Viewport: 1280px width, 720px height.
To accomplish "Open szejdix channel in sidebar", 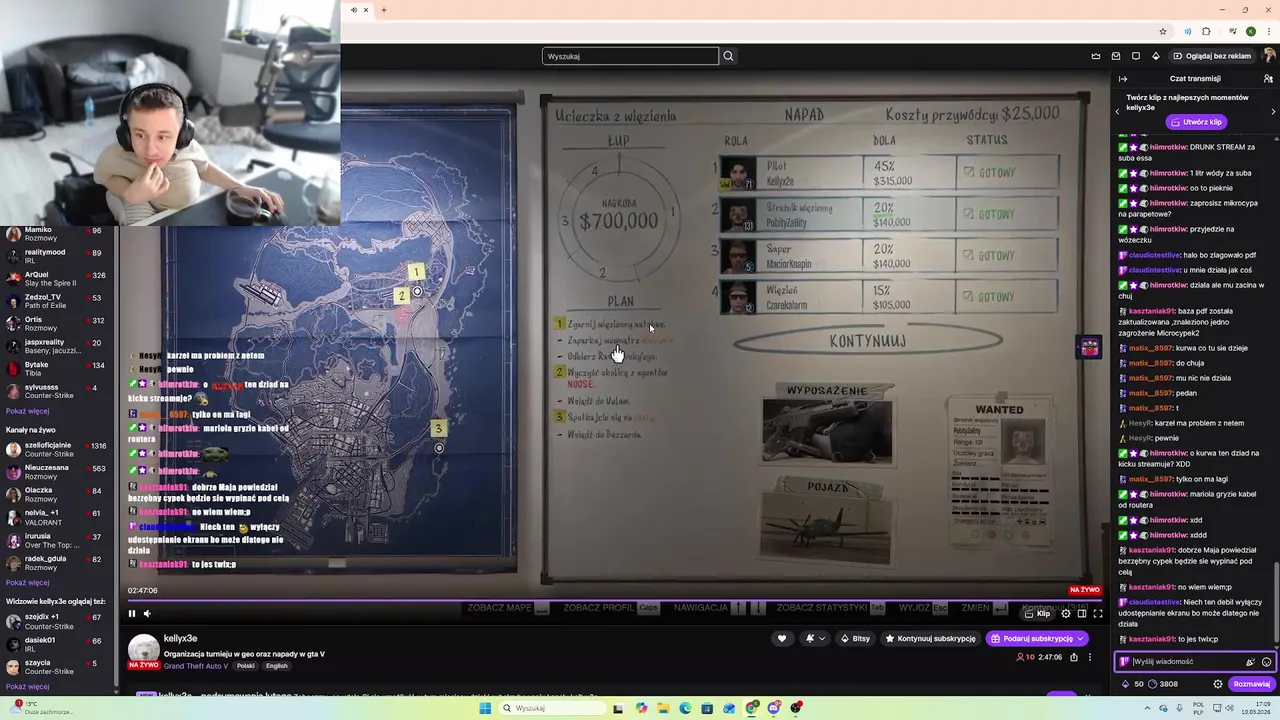I will click(59, 622).
